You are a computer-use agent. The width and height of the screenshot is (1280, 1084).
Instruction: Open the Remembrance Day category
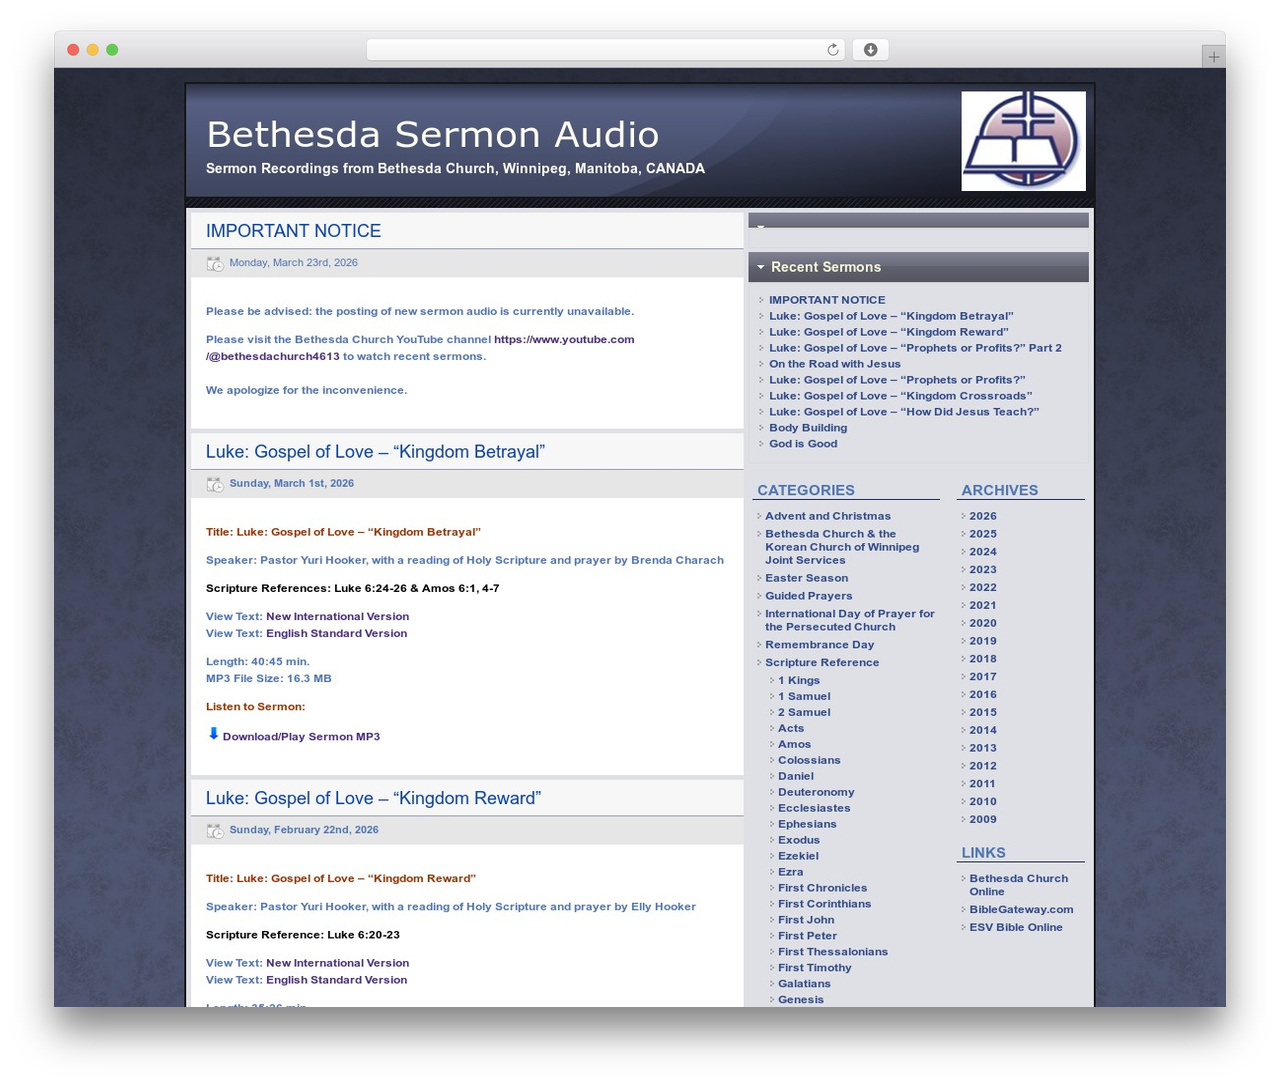click(820, 645)
